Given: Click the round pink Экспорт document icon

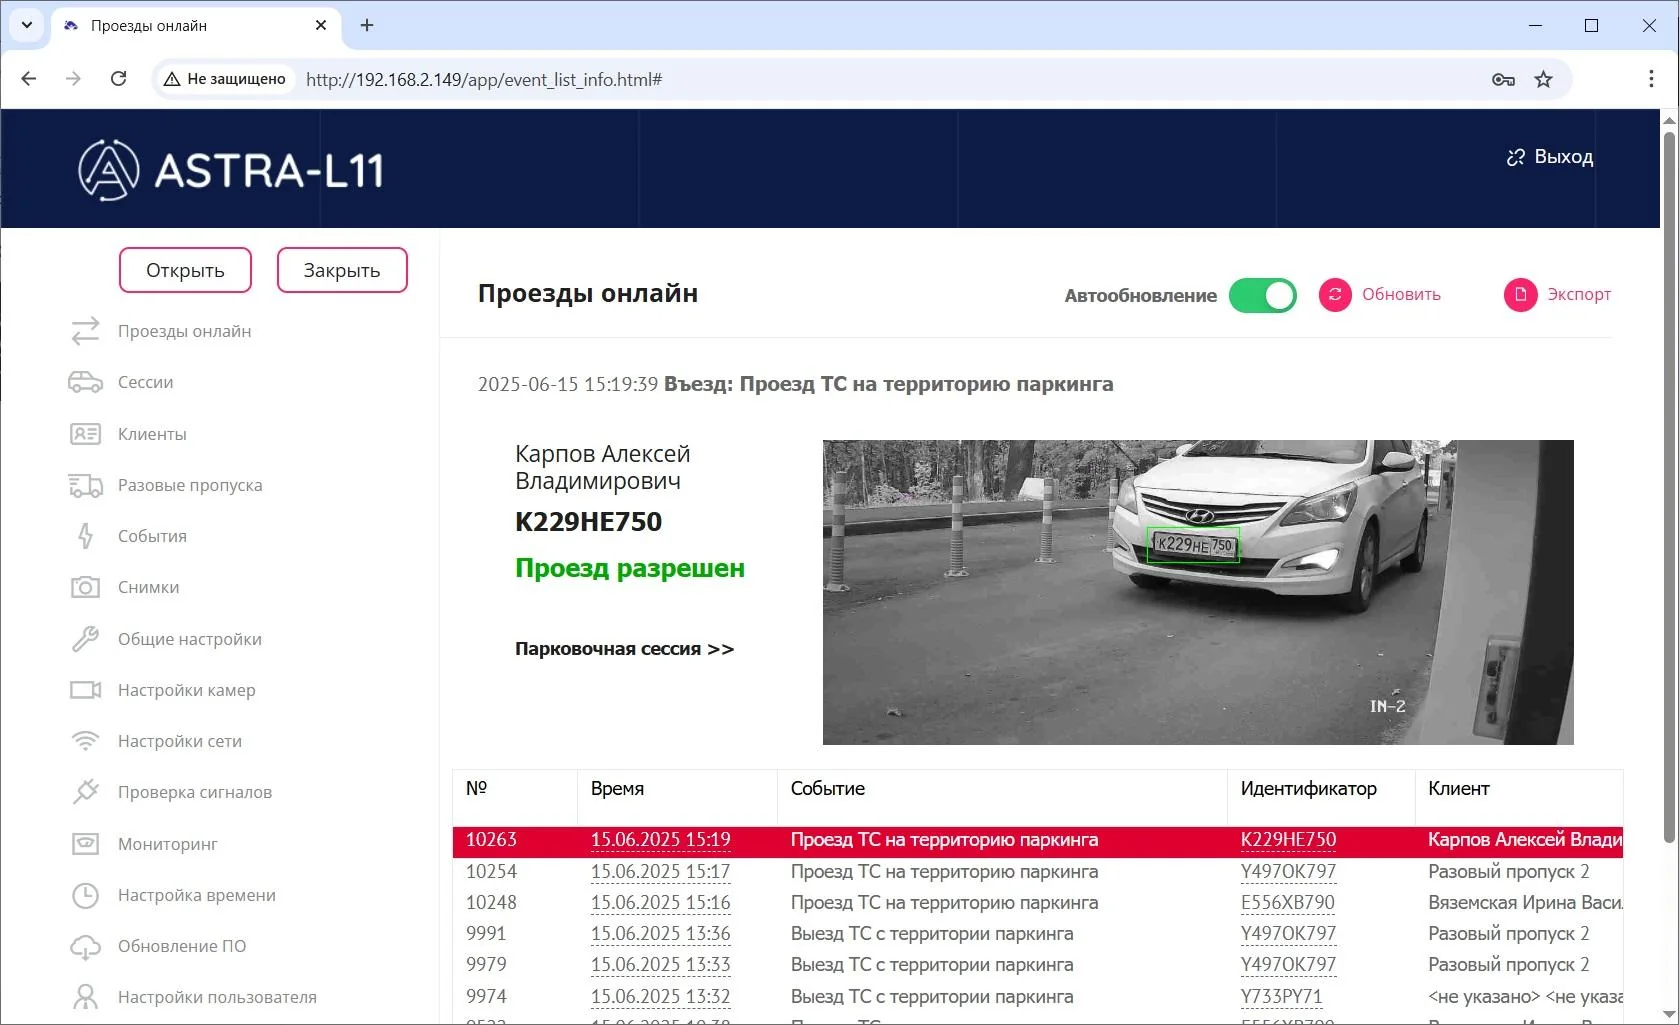Looking at the screenshot, I should 1520,295.
